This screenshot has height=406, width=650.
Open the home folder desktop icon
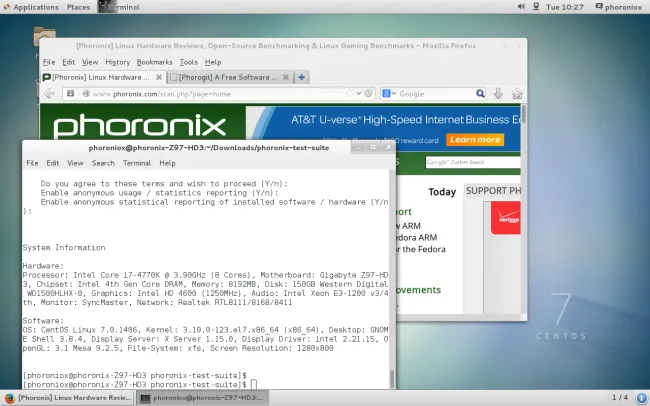pos(44,36)
